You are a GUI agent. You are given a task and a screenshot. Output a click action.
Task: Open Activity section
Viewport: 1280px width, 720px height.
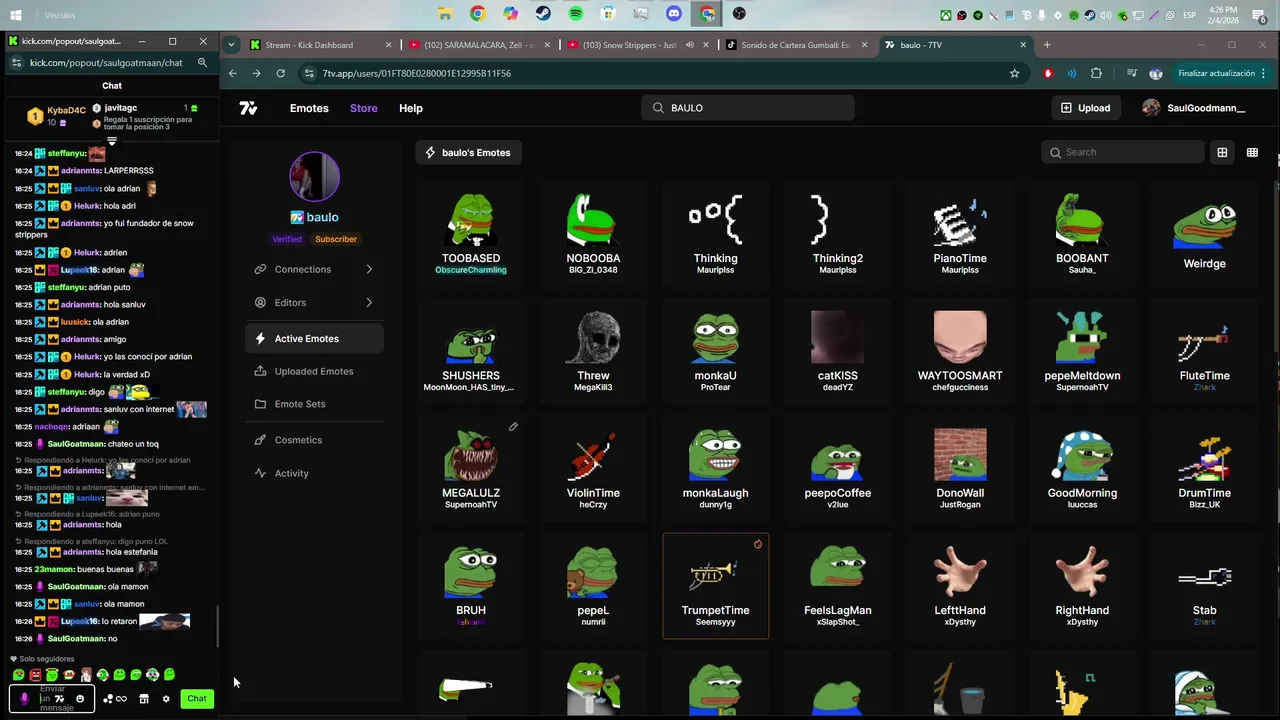click(x=314, y=473)
